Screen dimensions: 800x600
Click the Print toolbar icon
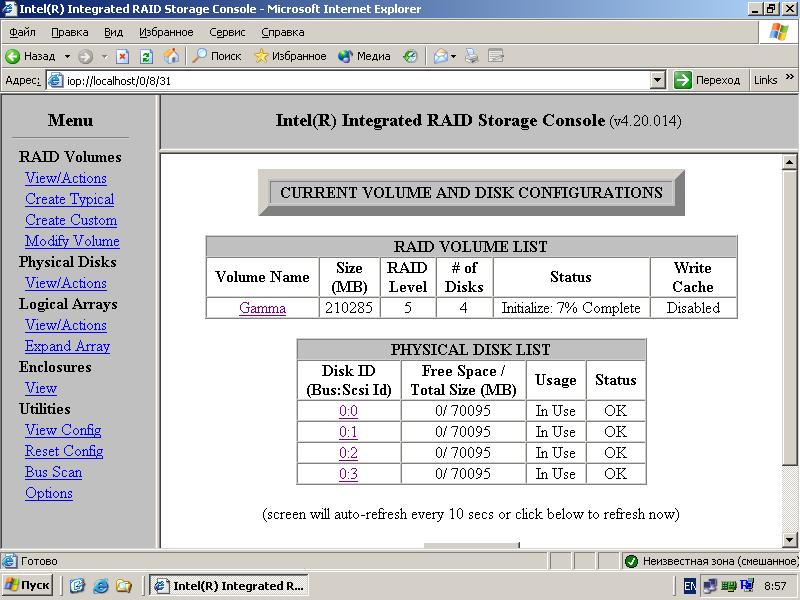click(472, 56)
